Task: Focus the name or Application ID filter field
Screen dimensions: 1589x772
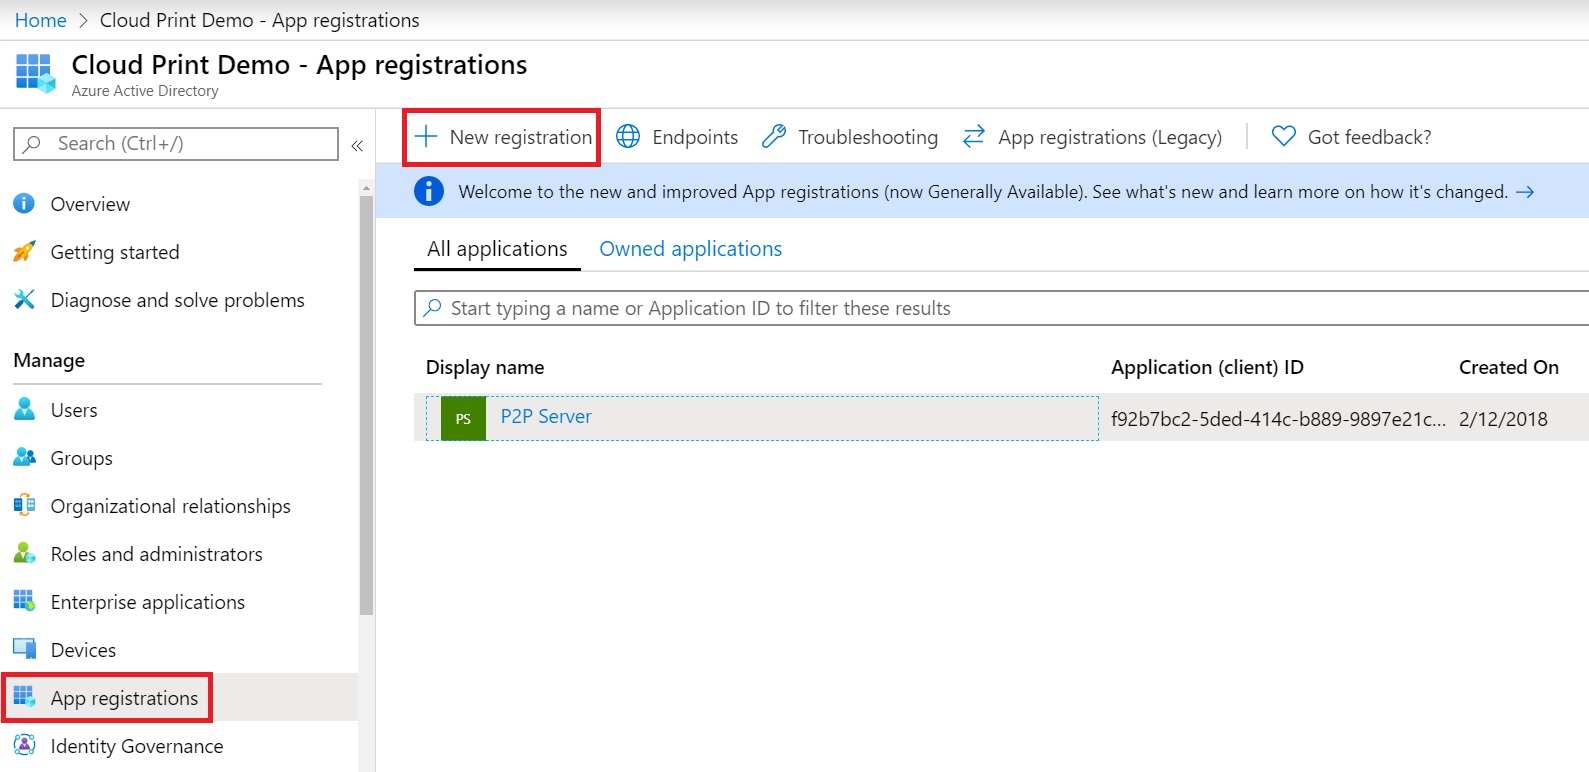Action: [x=1001, y=308]
